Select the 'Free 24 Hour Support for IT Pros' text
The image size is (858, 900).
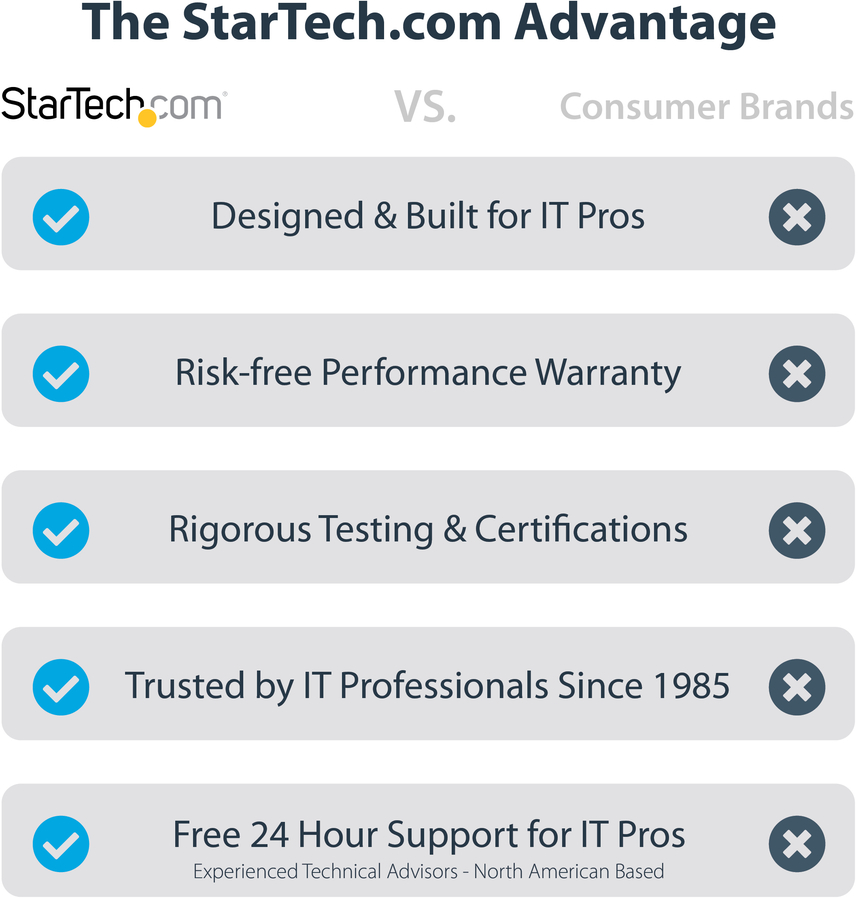[429, 834]
